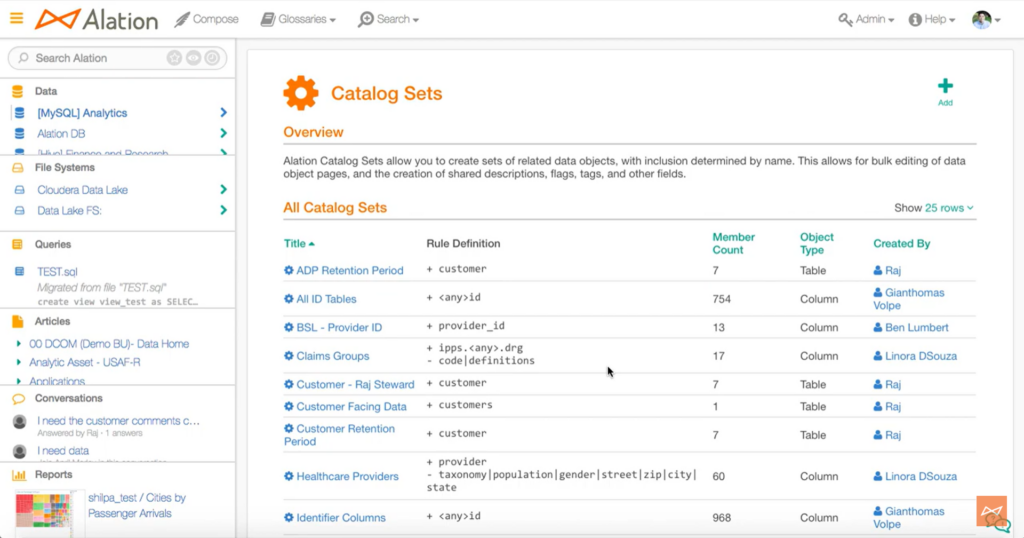
Task: Sort by Object Type column
Action: (x=816, y=244)
